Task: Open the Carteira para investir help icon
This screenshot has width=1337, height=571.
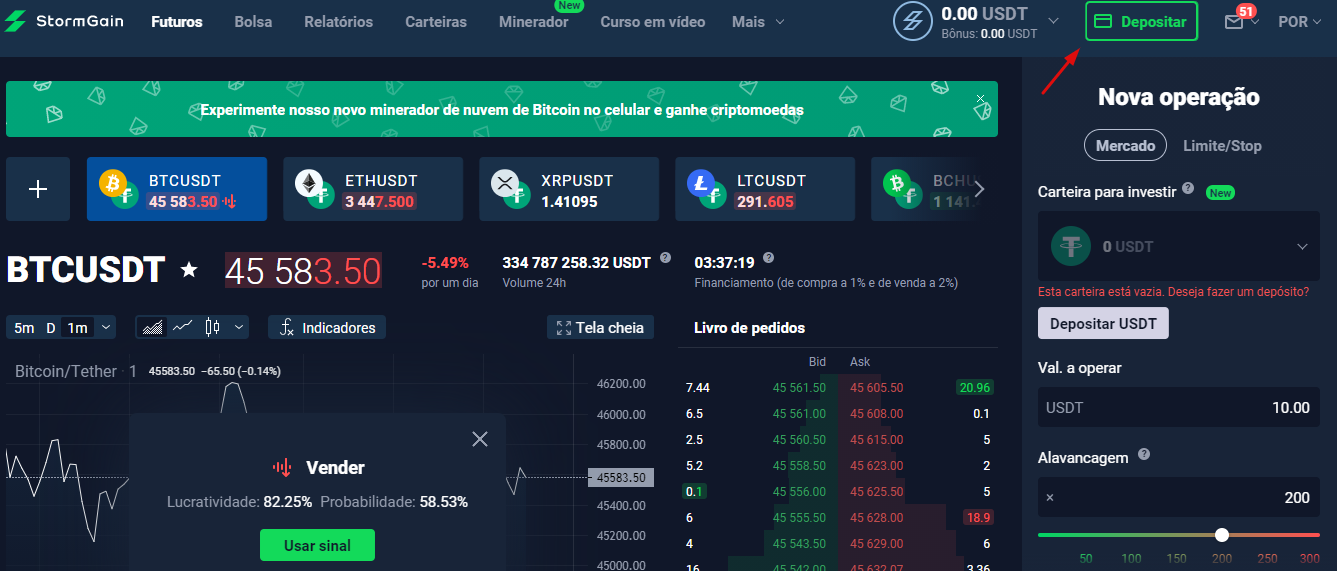Action: tap(1187, 188)
